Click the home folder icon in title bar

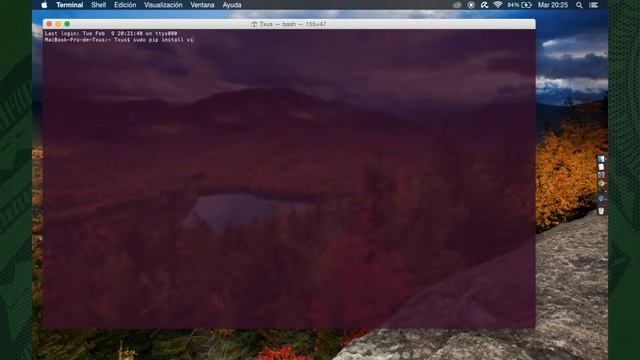254,24
